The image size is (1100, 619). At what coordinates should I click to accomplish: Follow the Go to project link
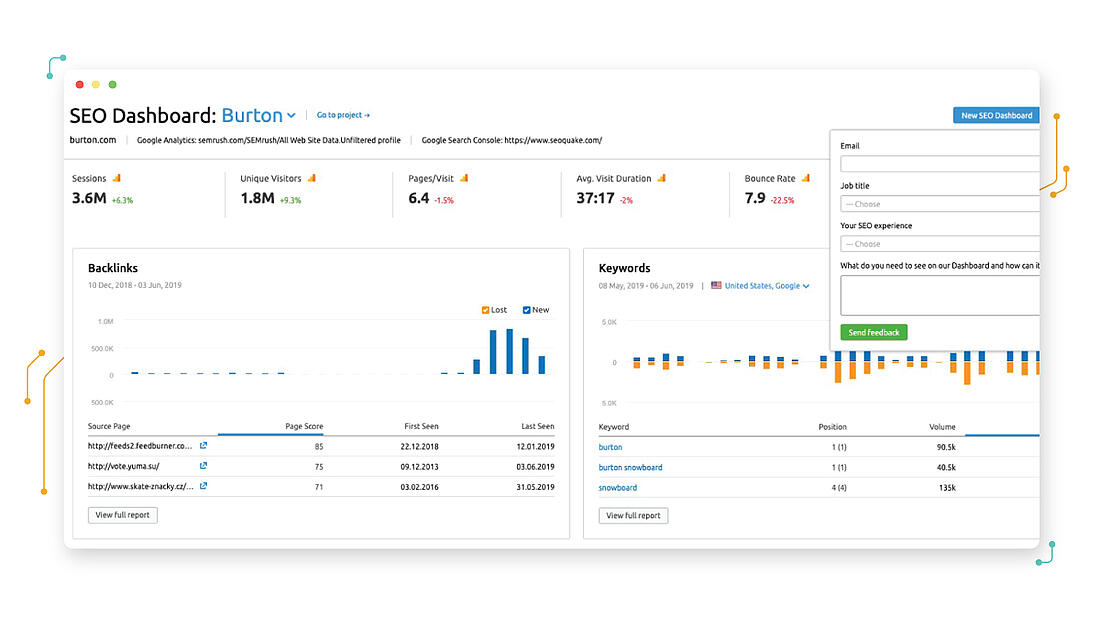(x=343, y=115)
